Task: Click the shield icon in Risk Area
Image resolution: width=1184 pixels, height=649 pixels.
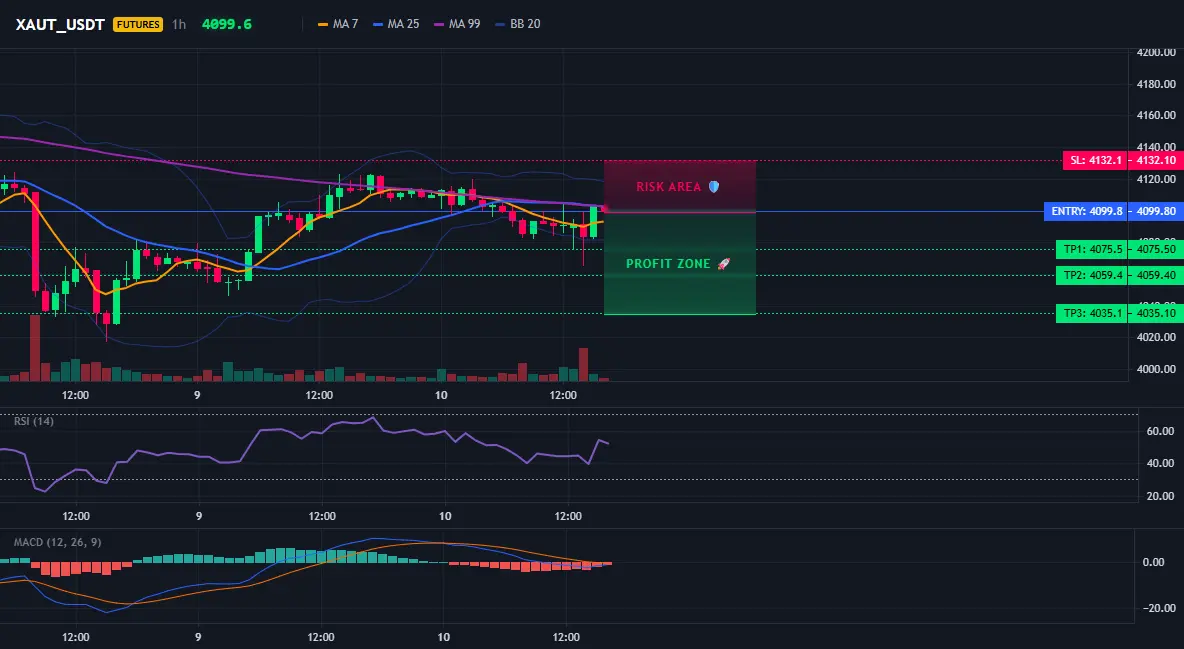Action: tap(714, 187)
